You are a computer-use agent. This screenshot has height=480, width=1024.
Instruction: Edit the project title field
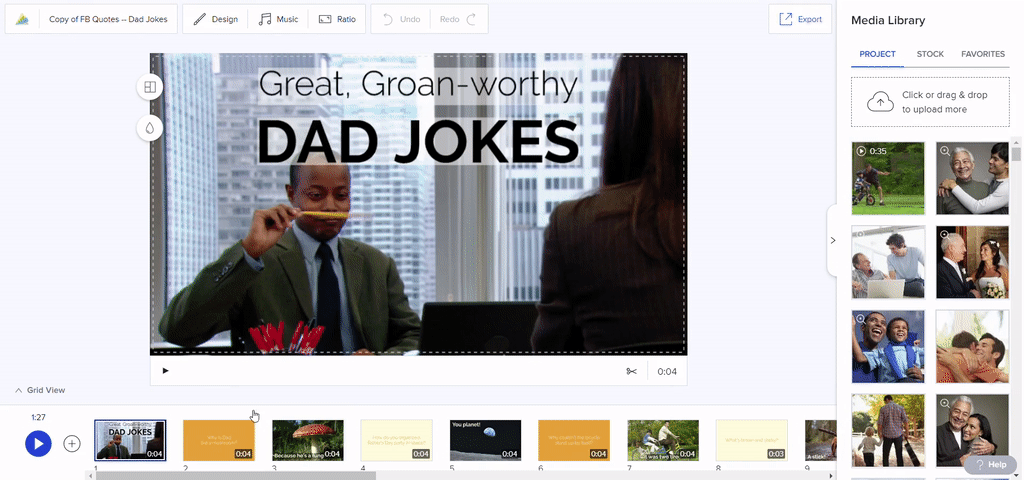108,19
